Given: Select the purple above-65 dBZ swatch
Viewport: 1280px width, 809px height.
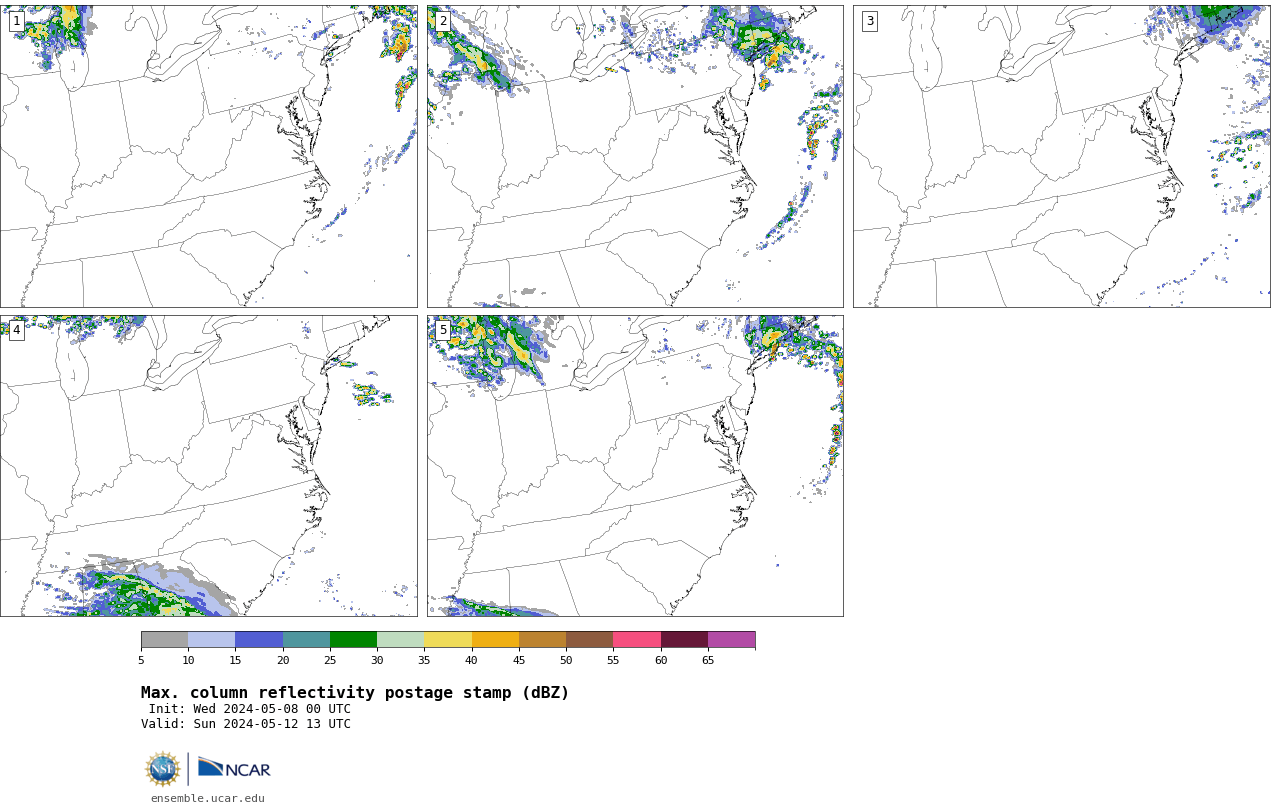Looking at the screenshot, I should point(731,640).
